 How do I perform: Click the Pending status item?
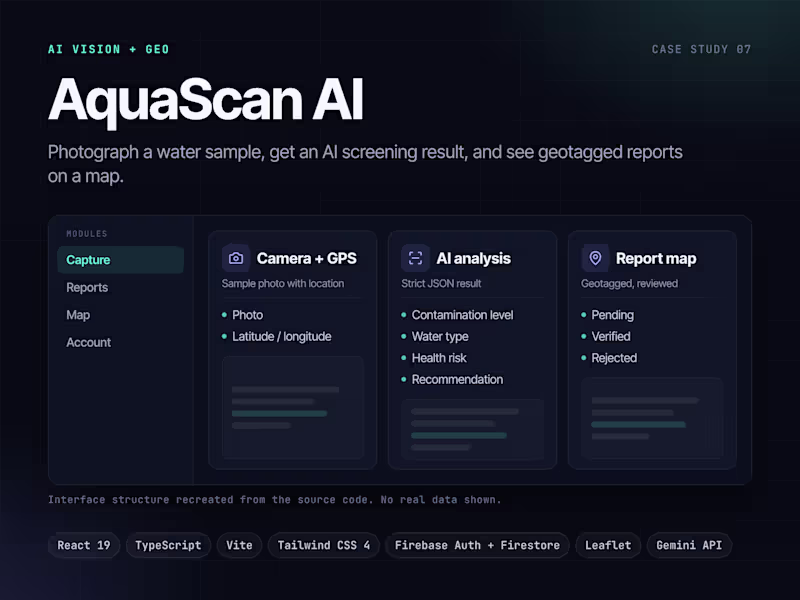pos(612,315)
